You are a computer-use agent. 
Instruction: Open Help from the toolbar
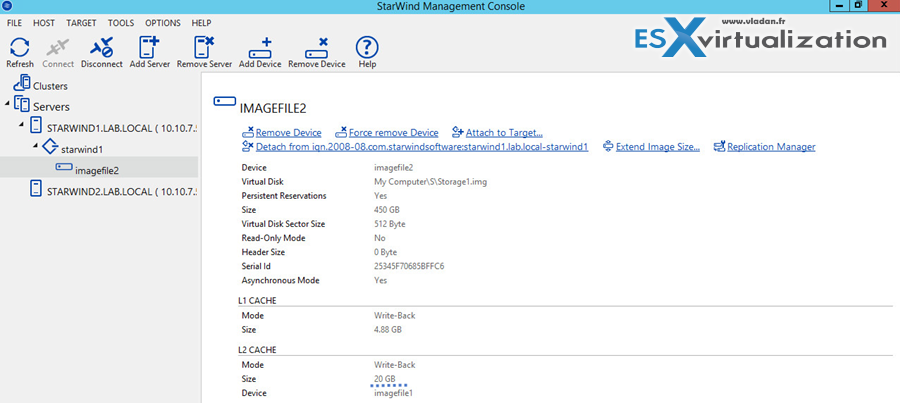pos(367,46)
